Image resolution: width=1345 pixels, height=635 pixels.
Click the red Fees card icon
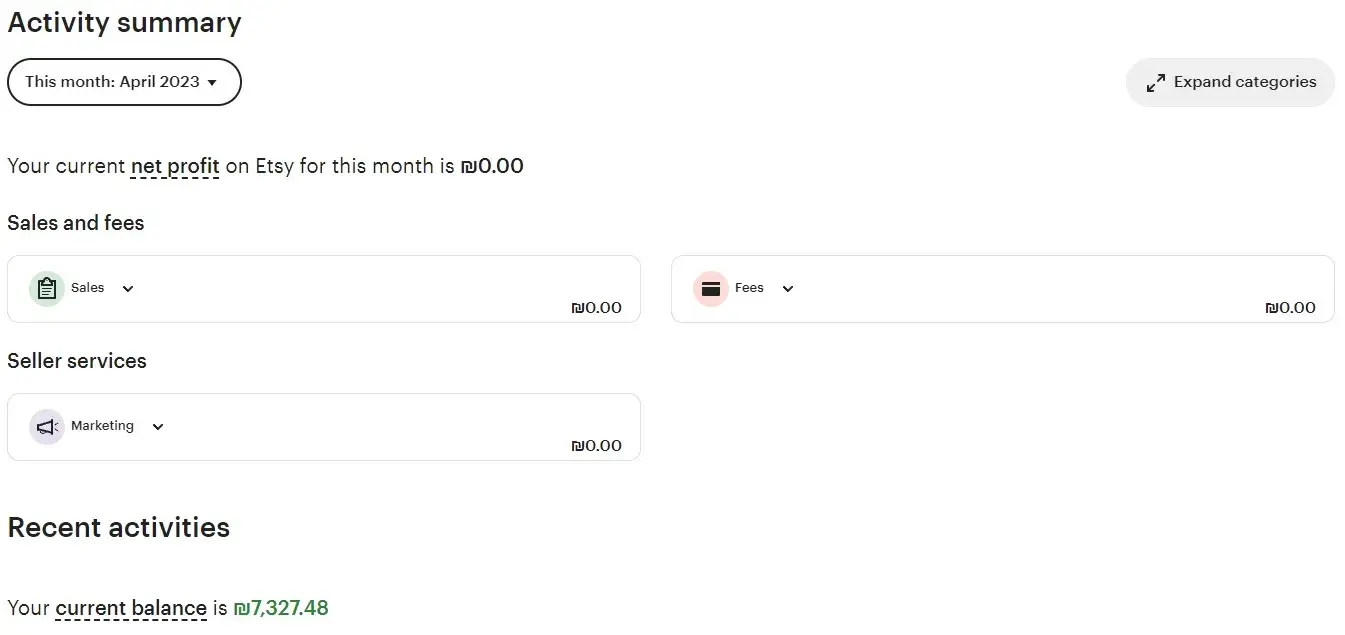711,289
